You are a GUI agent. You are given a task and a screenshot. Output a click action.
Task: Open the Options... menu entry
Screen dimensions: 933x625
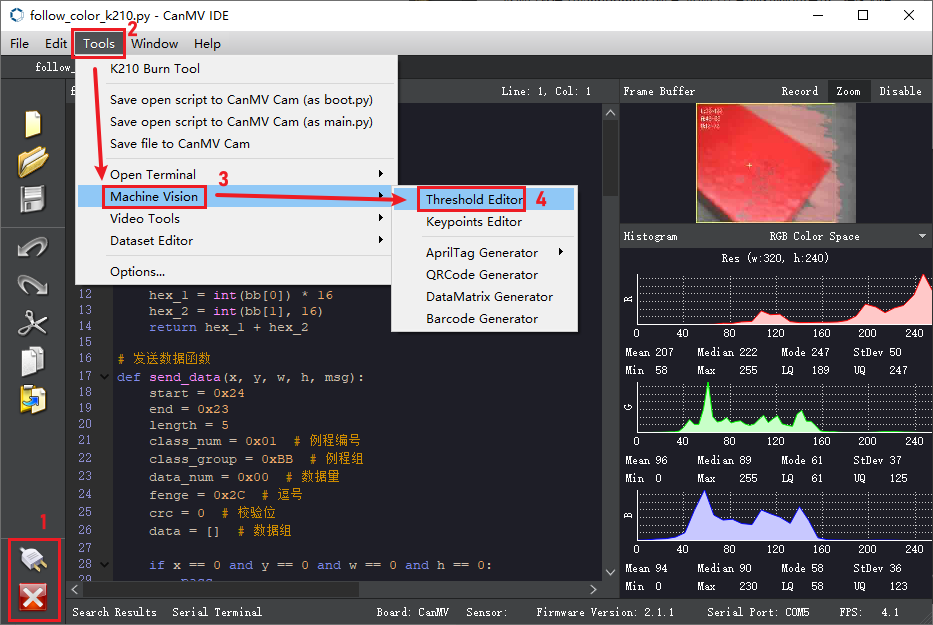pos(236,271)
